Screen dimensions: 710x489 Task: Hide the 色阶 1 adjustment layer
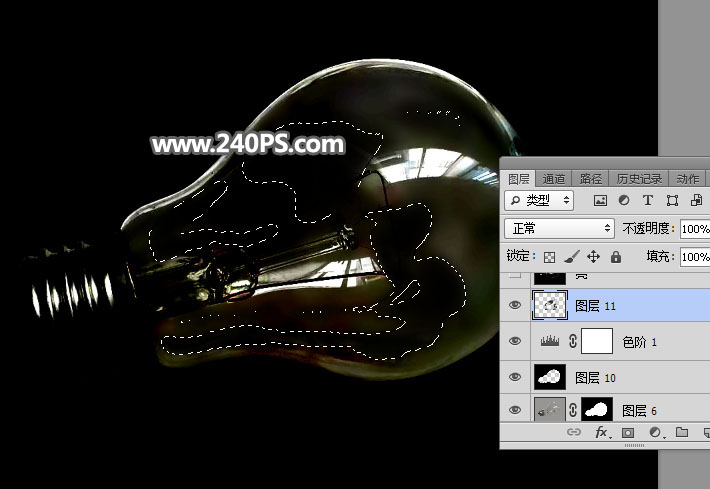[516, 342]
